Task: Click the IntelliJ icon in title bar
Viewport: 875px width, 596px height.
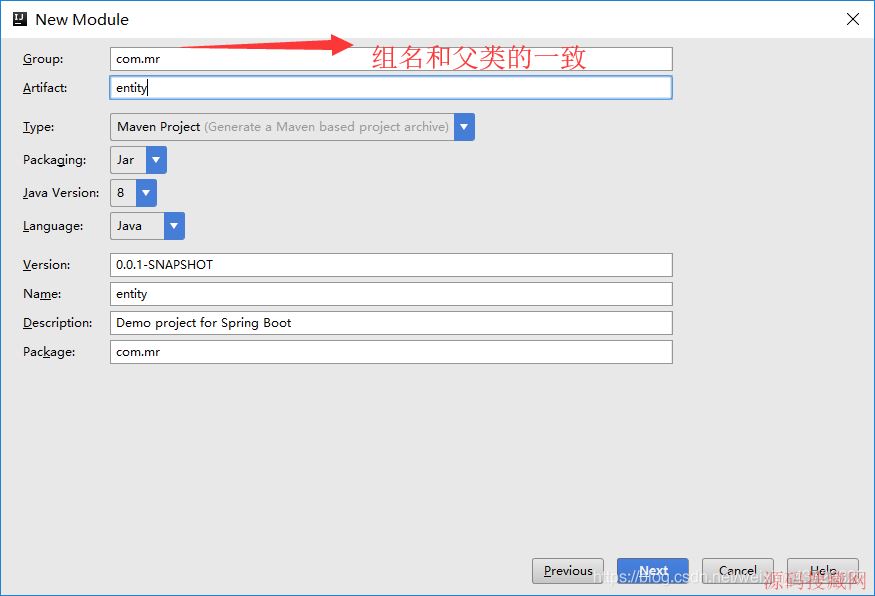Action: [20, 19]
